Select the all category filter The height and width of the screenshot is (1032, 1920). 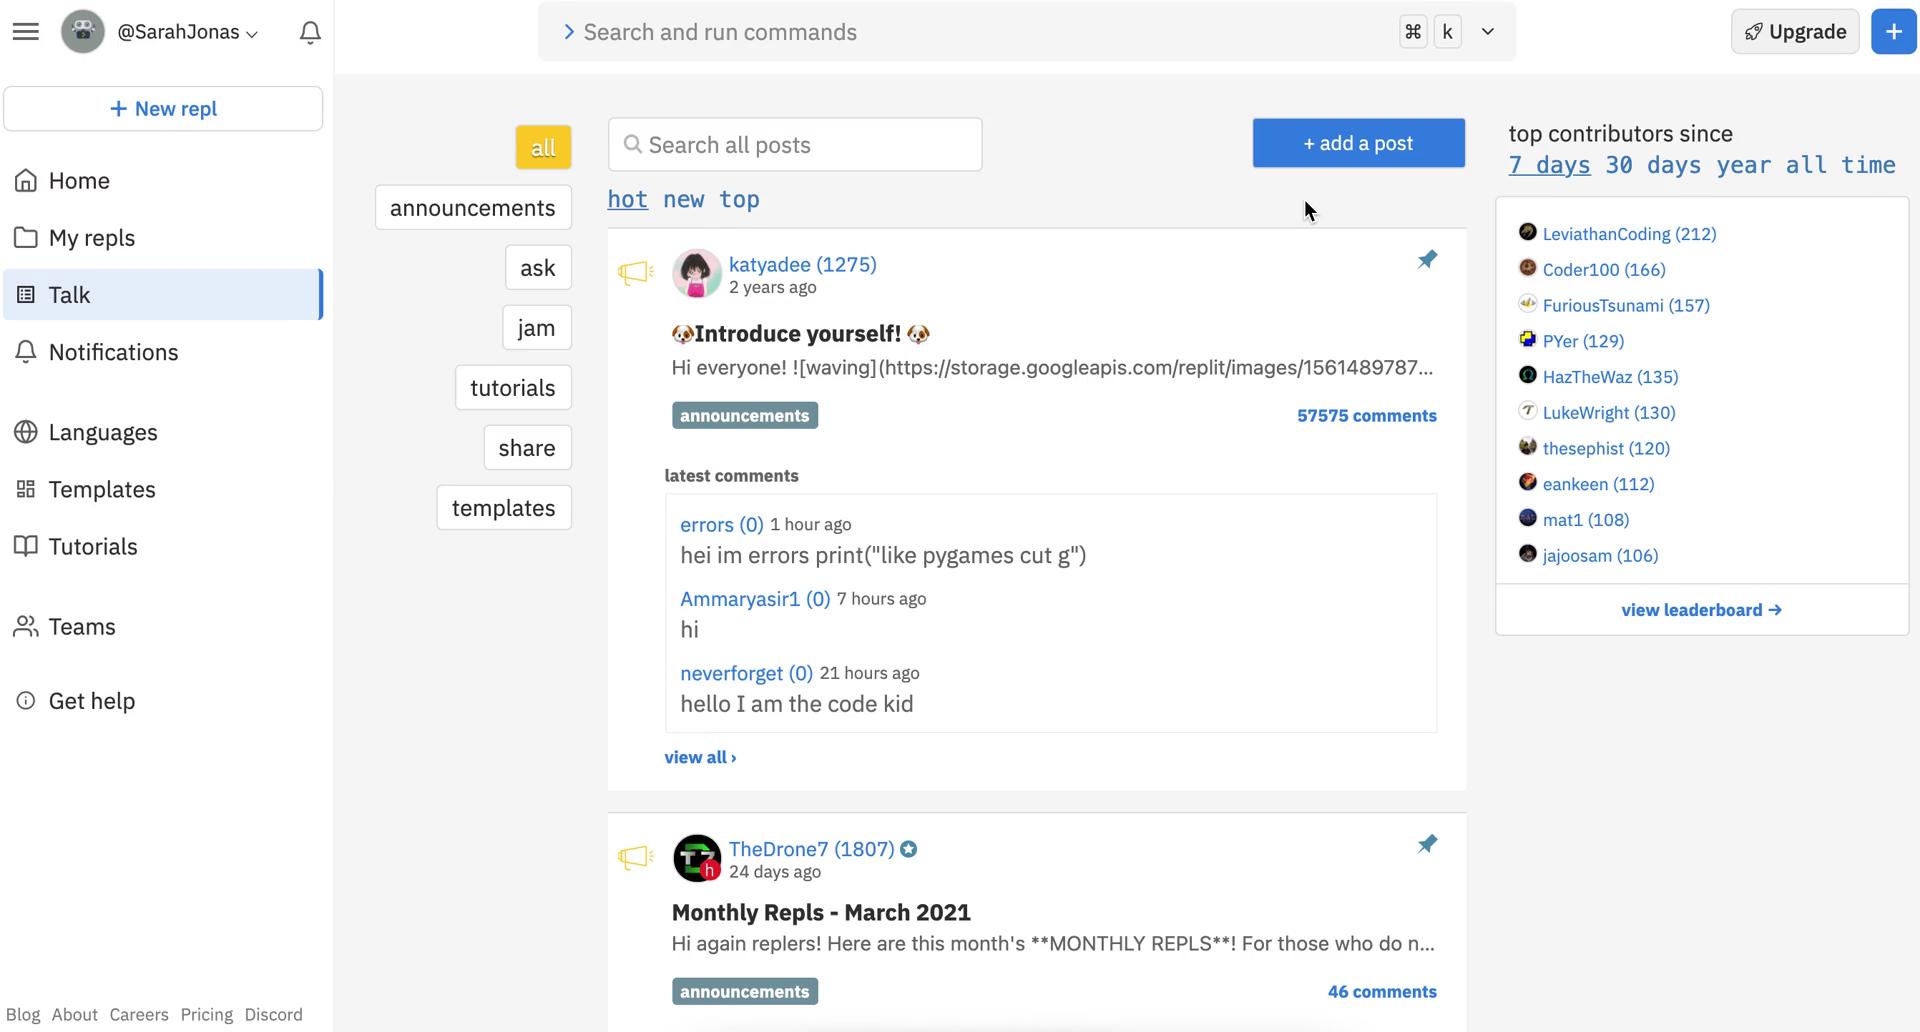pyautogui.click(x=543, y=148)
